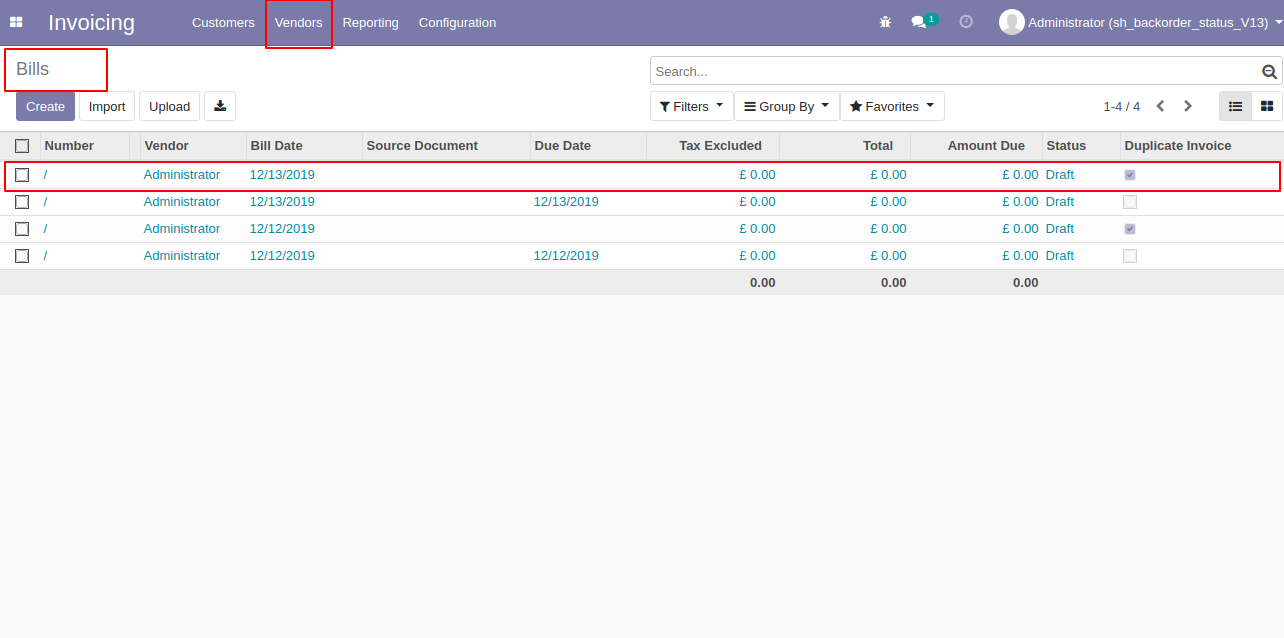Open the Favorites dropdown
Image resolution: width=1284 pixels, height=638 pixels.
[892, 106]
